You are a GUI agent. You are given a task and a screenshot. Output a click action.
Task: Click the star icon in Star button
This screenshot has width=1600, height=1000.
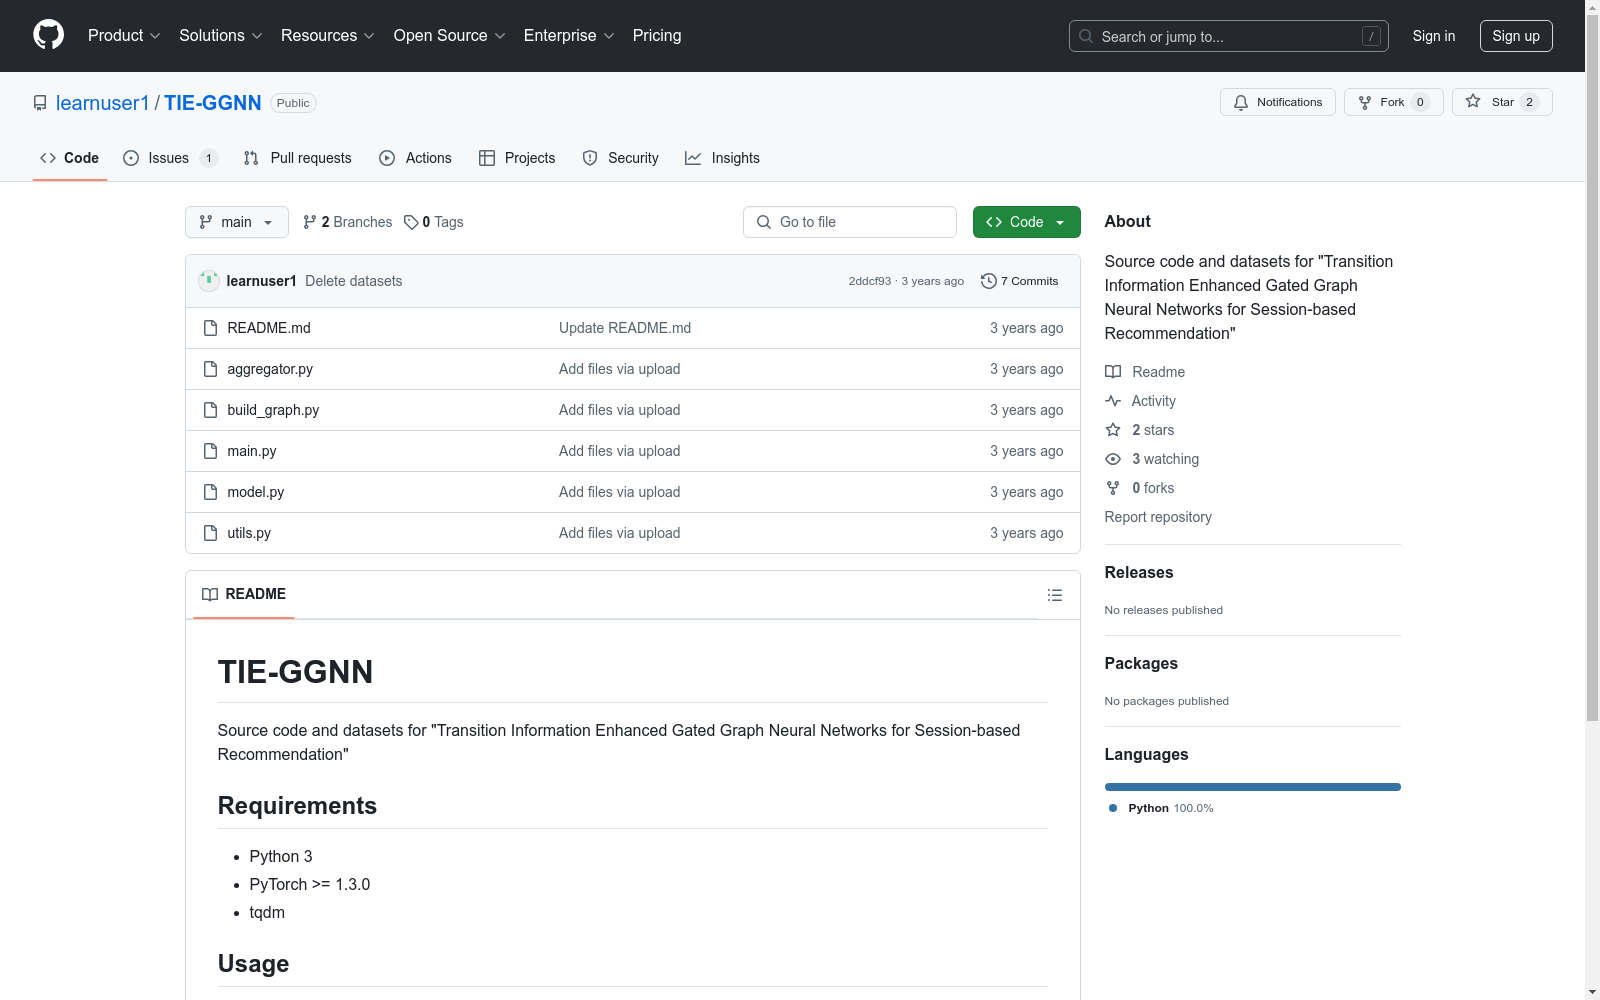[x=1473, y=101]
